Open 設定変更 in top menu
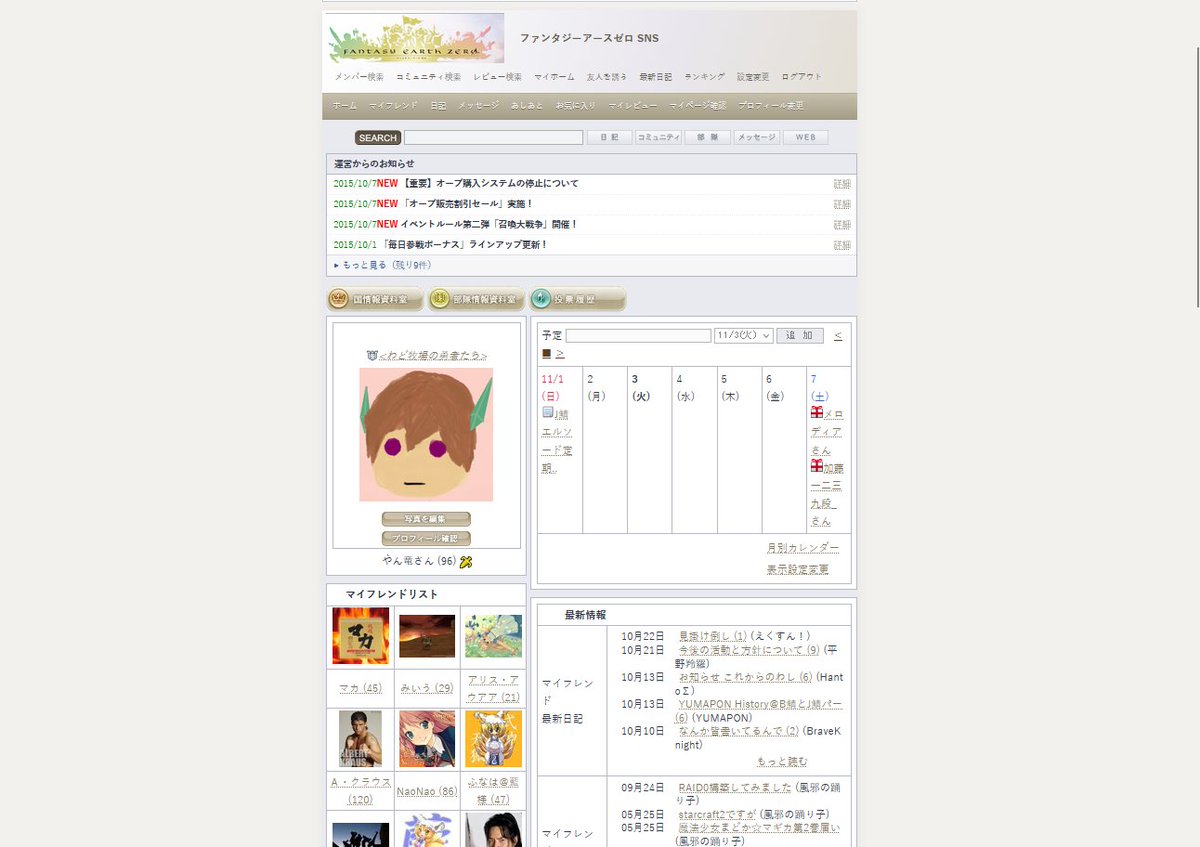This screenshot has height=847, width=1200. 753,77
